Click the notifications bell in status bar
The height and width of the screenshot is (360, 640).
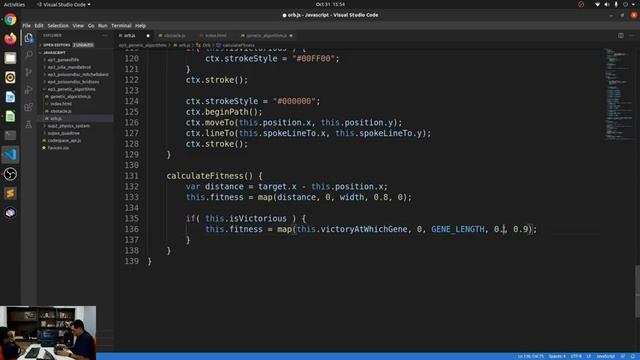click(633, 356)
